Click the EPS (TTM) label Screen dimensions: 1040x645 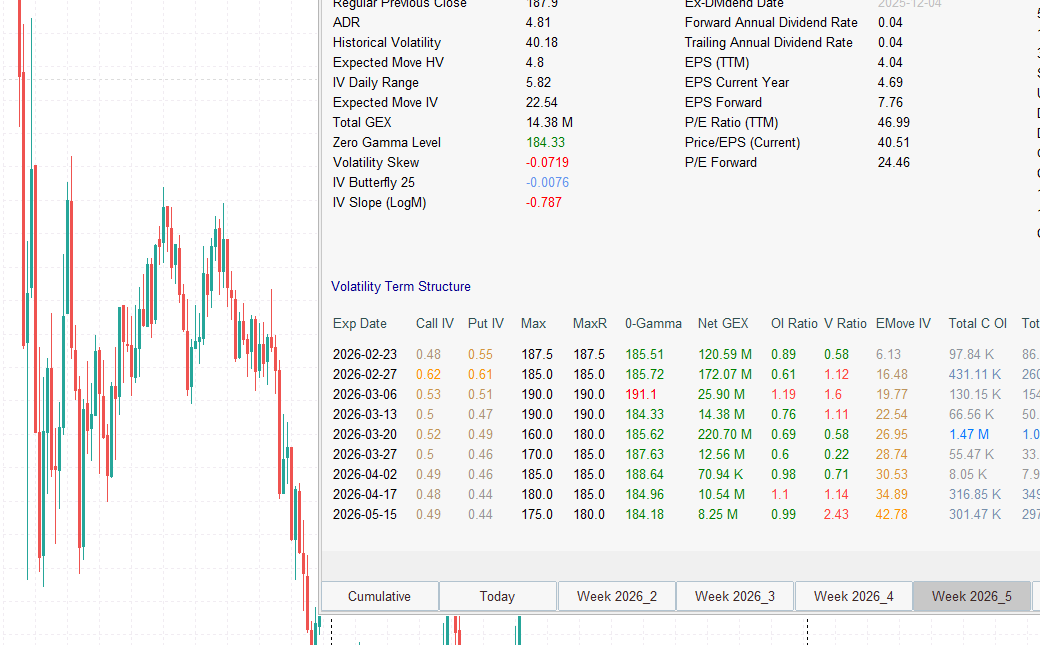717,62
